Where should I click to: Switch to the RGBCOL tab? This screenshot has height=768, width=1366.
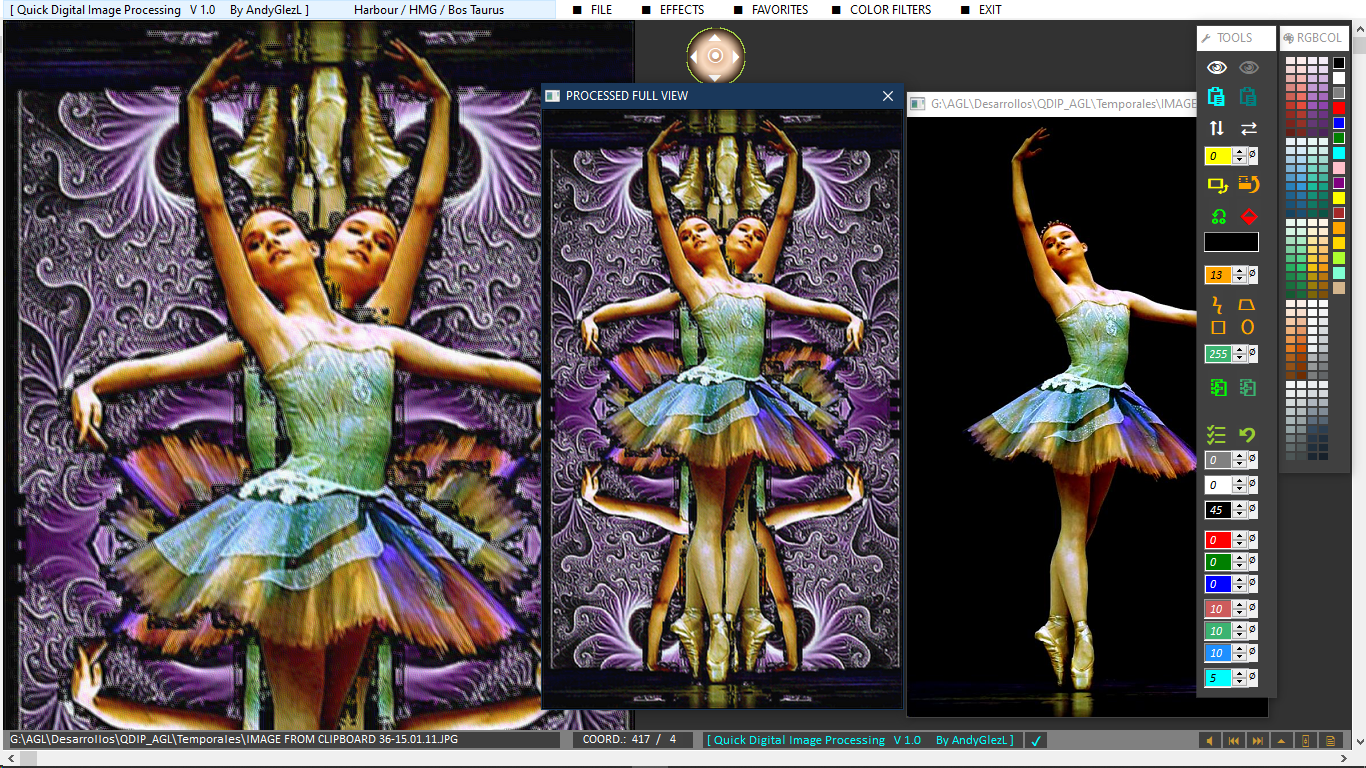click(x=1314, y=38)
